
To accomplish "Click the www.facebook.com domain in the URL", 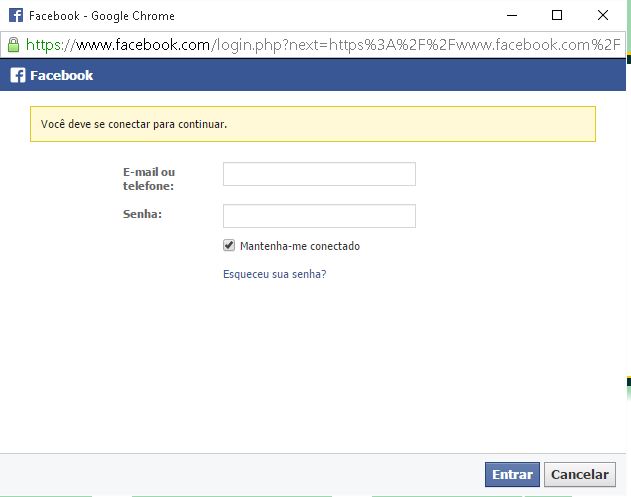I will click(143, 45).
